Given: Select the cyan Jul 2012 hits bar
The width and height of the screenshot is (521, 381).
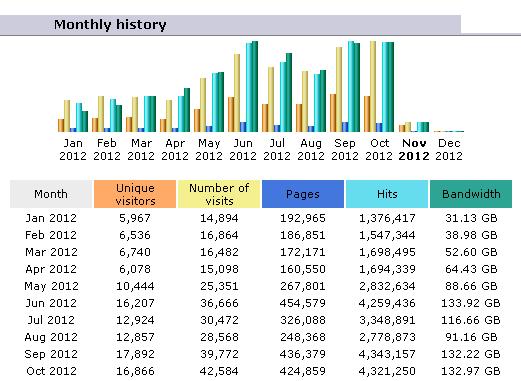Looking at the screenshot, I should [x=283, y=97].
